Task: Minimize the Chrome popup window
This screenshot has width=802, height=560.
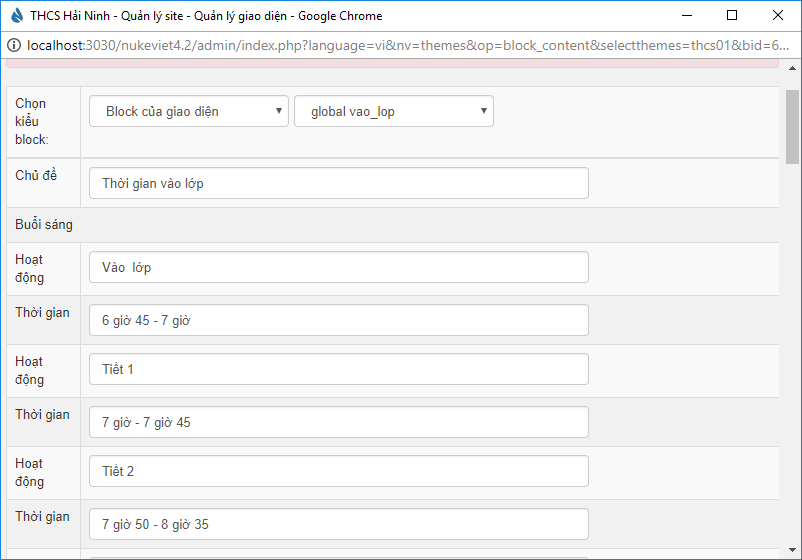Action: coord(687,15)
